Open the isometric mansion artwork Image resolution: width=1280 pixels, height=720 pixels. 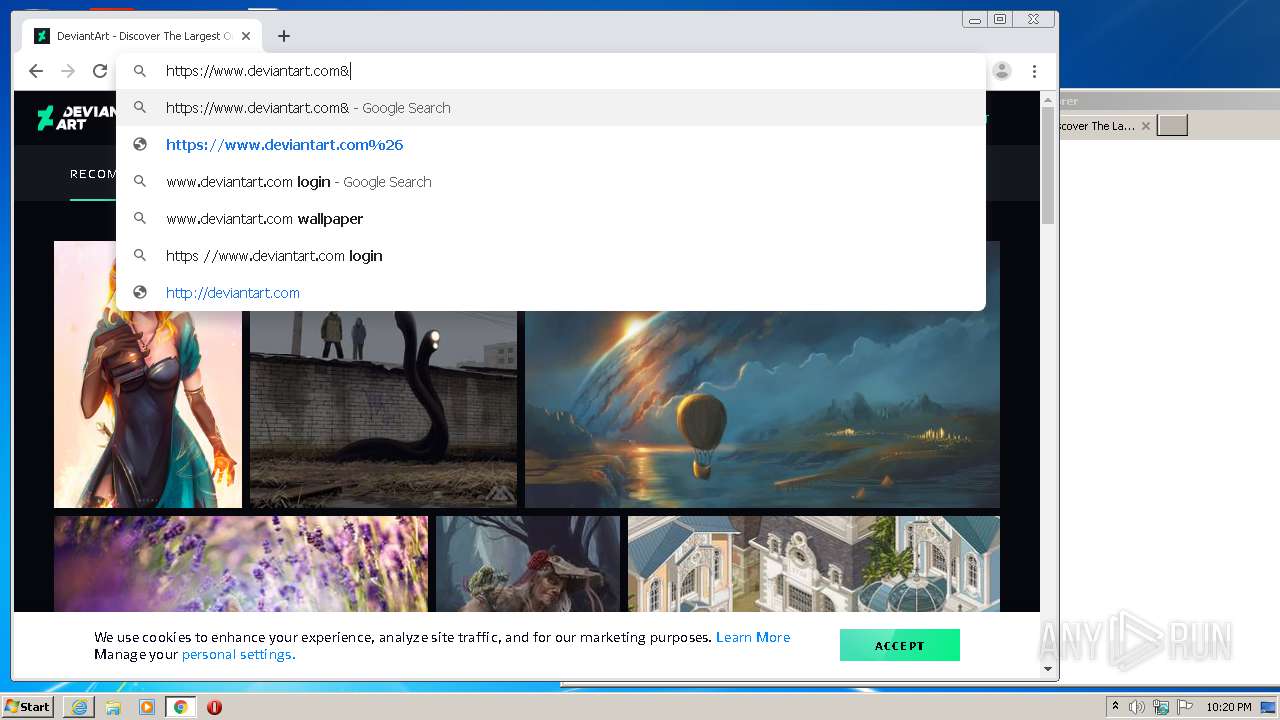(x=814, y=564)
